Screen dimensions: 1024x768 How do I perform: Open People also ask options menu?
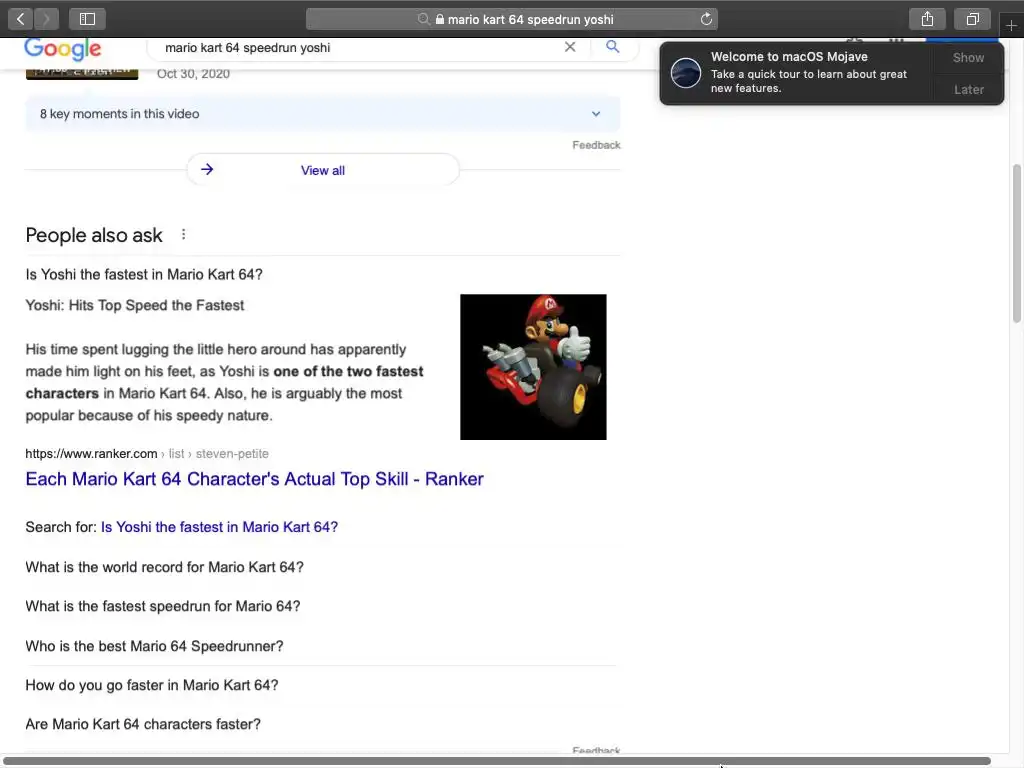point(184,234)
